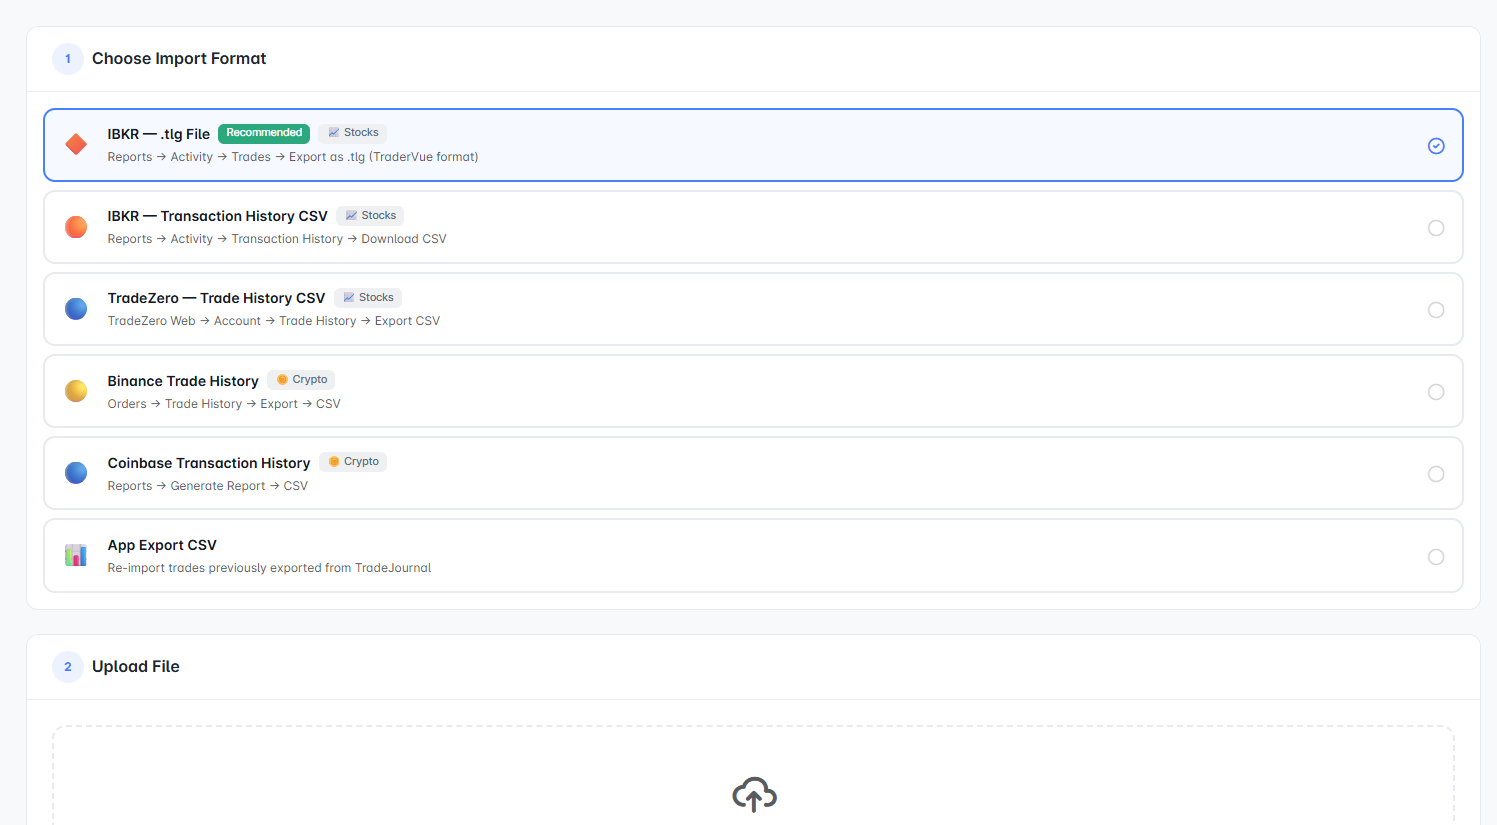Click Stocks tag beside TradeZero Trade History CSV

(368, 298)
